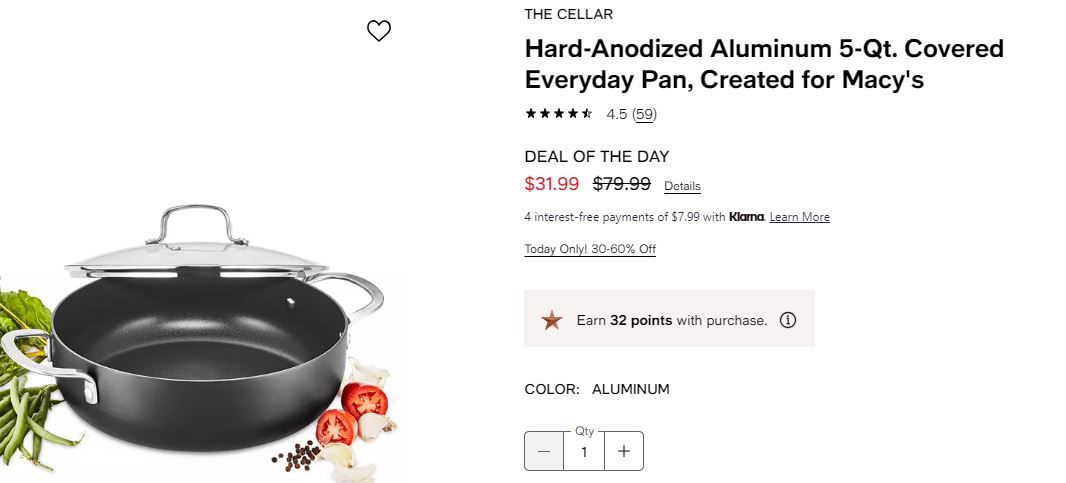Click the crossed-out $79.99 original price
The image size is (1066, 483).
click(622, 184)
